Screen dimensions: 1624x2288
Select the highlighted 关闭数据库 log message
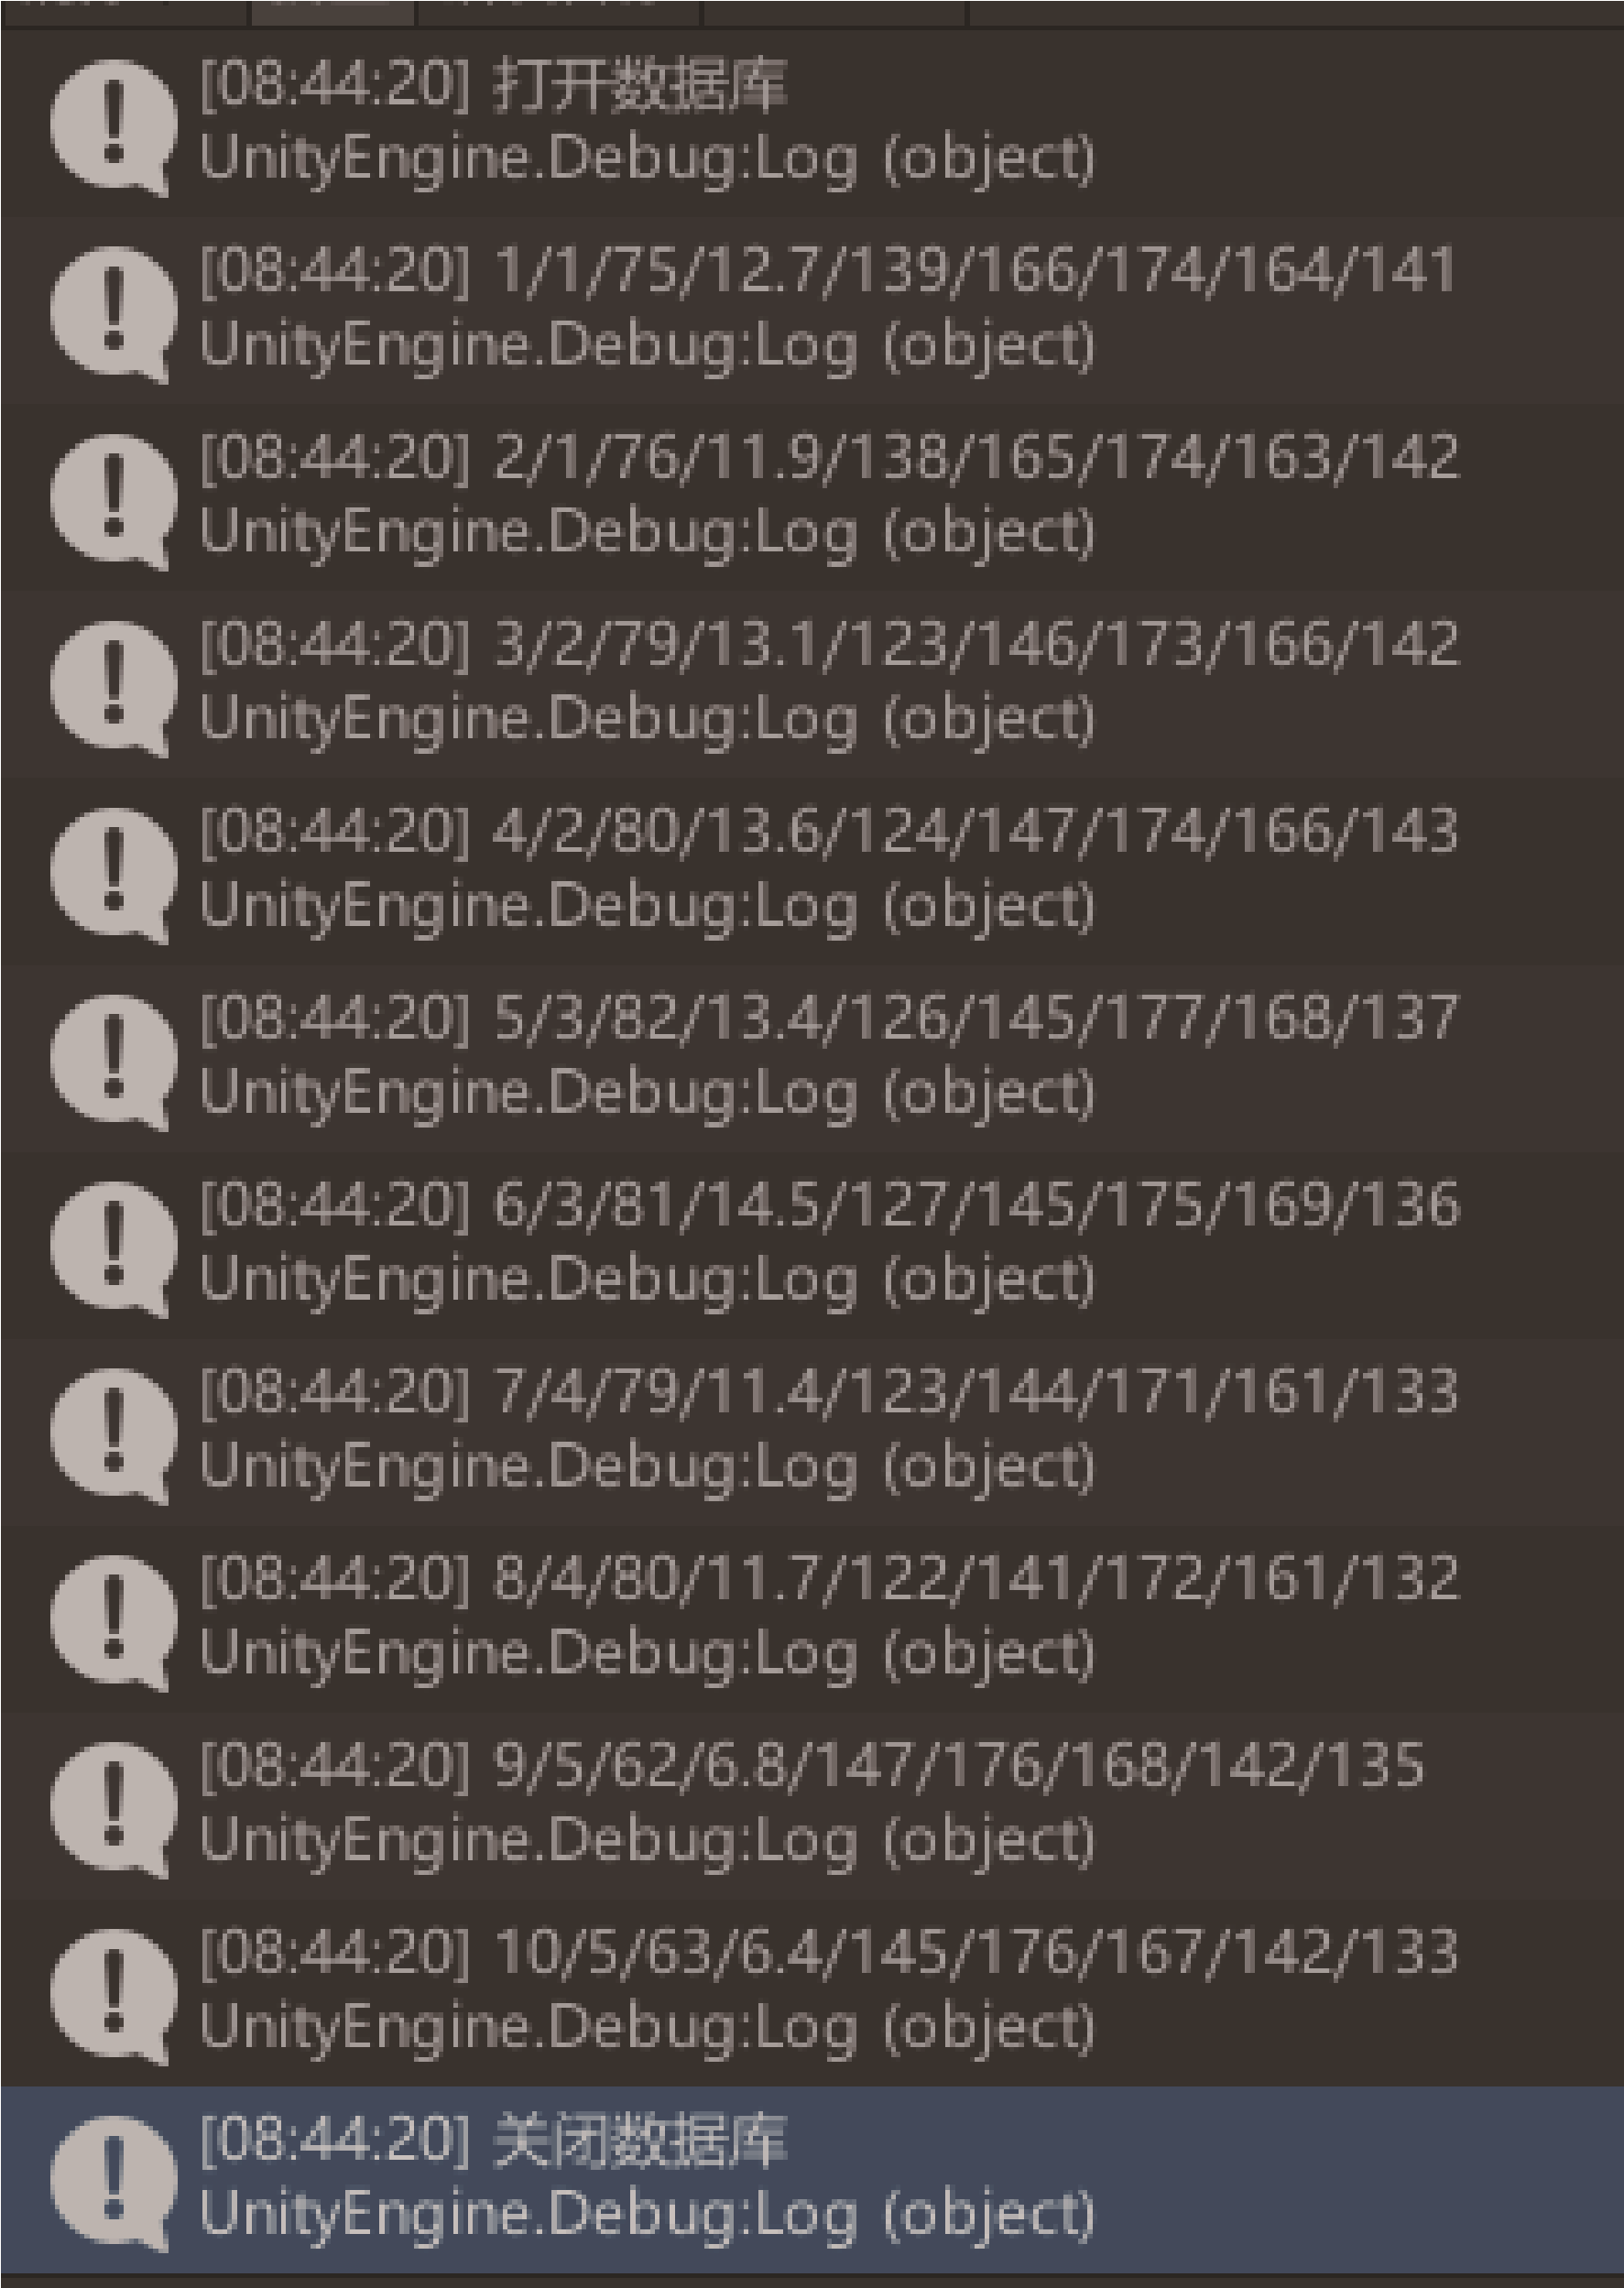click(x=812, y=2181)
